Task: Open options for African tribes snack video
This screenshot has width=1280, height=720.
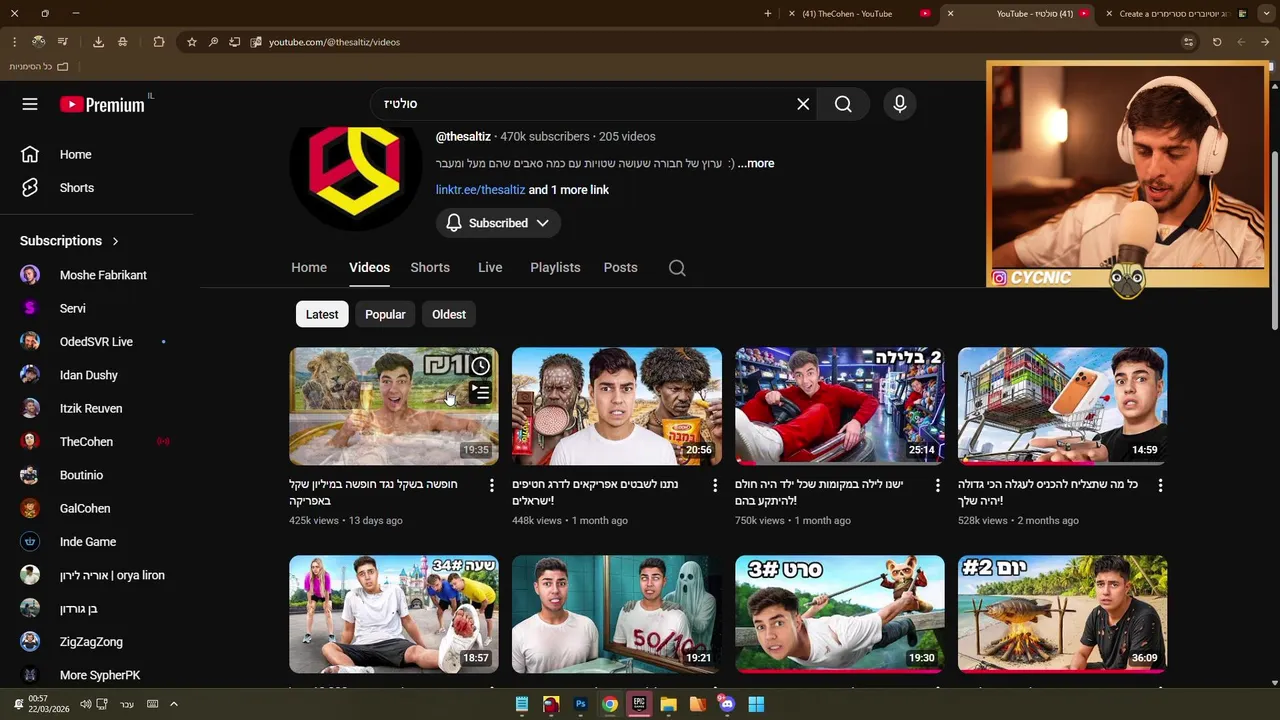Action: tap(714, 485)
